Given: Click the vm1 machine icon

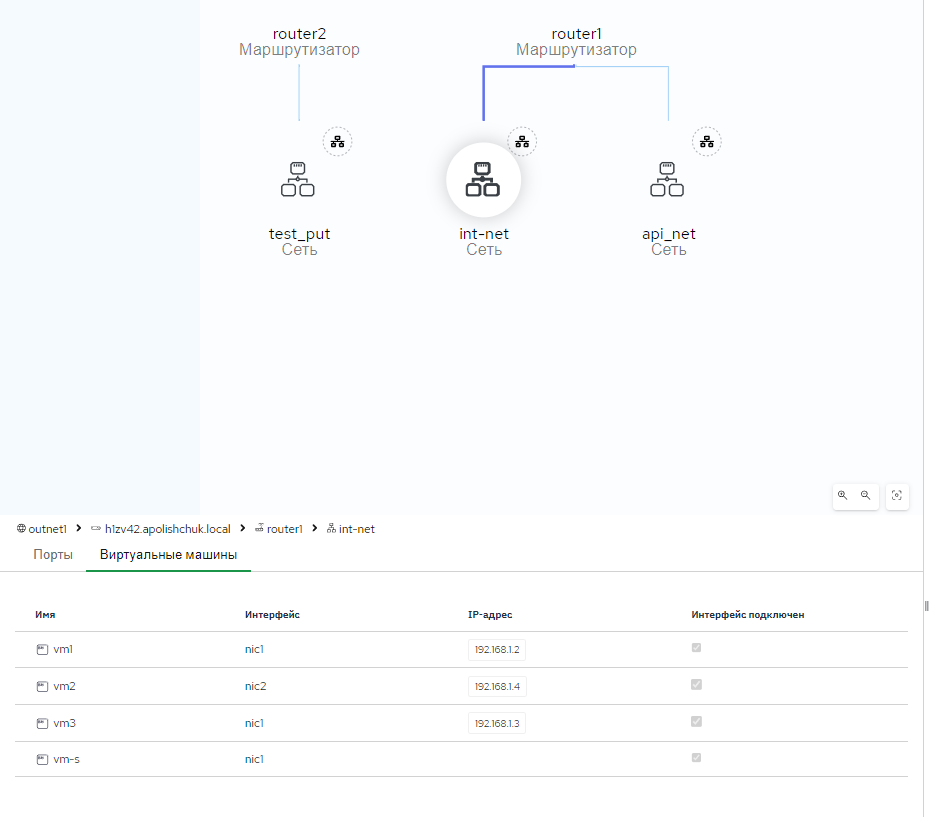Looking at the screenshot, I should [42, 649].
